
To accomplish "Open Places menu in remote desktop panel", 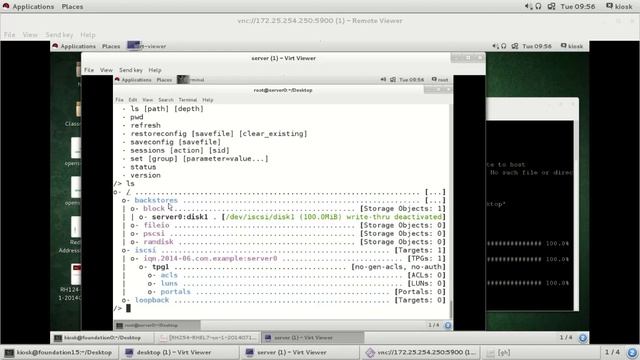I will (111, 46).
